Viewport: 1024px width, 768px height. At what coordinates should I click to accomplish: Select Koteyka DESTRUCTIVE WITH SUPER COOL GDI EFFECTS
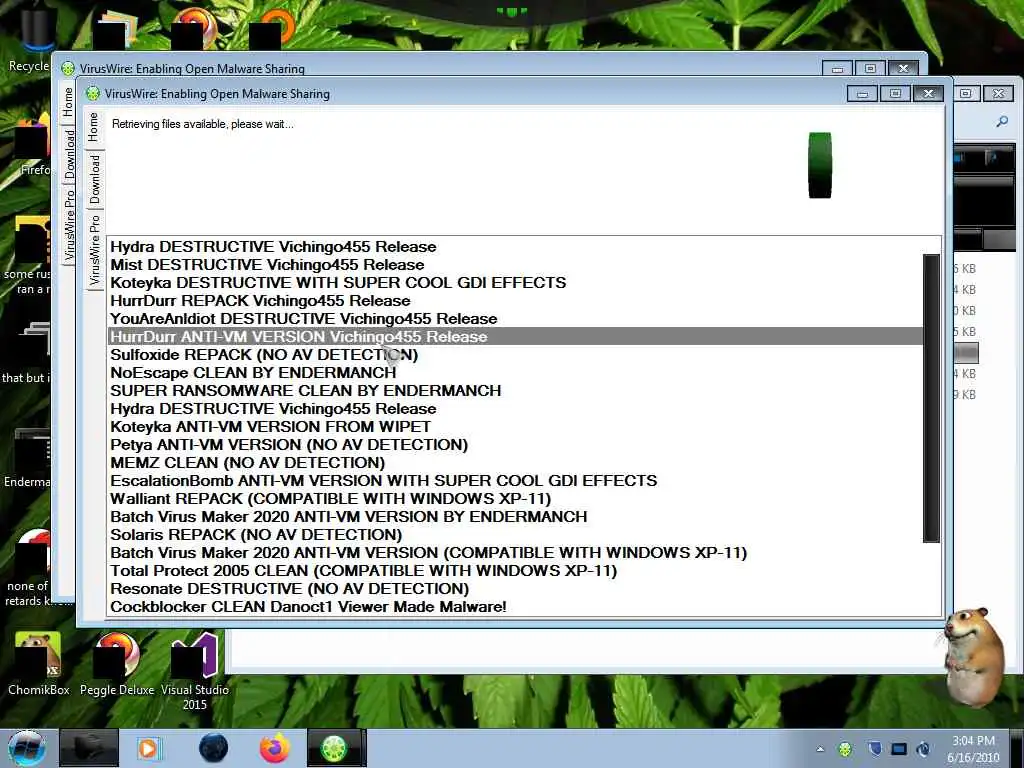515,283
